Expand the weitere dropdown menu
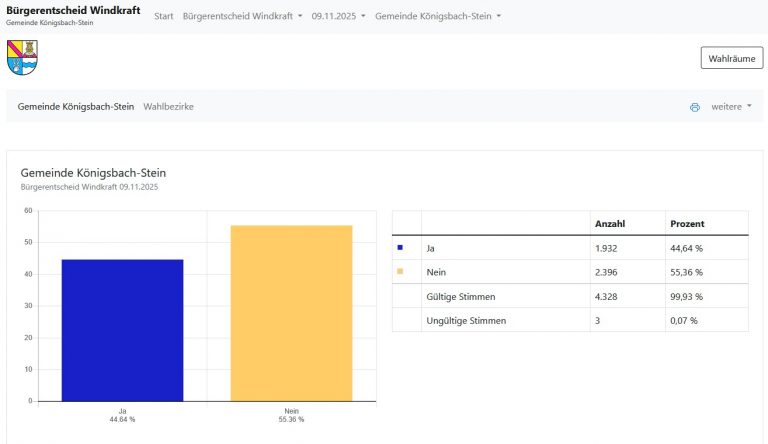This screenshot has width=768, height=444. click(x=731, y=106)
